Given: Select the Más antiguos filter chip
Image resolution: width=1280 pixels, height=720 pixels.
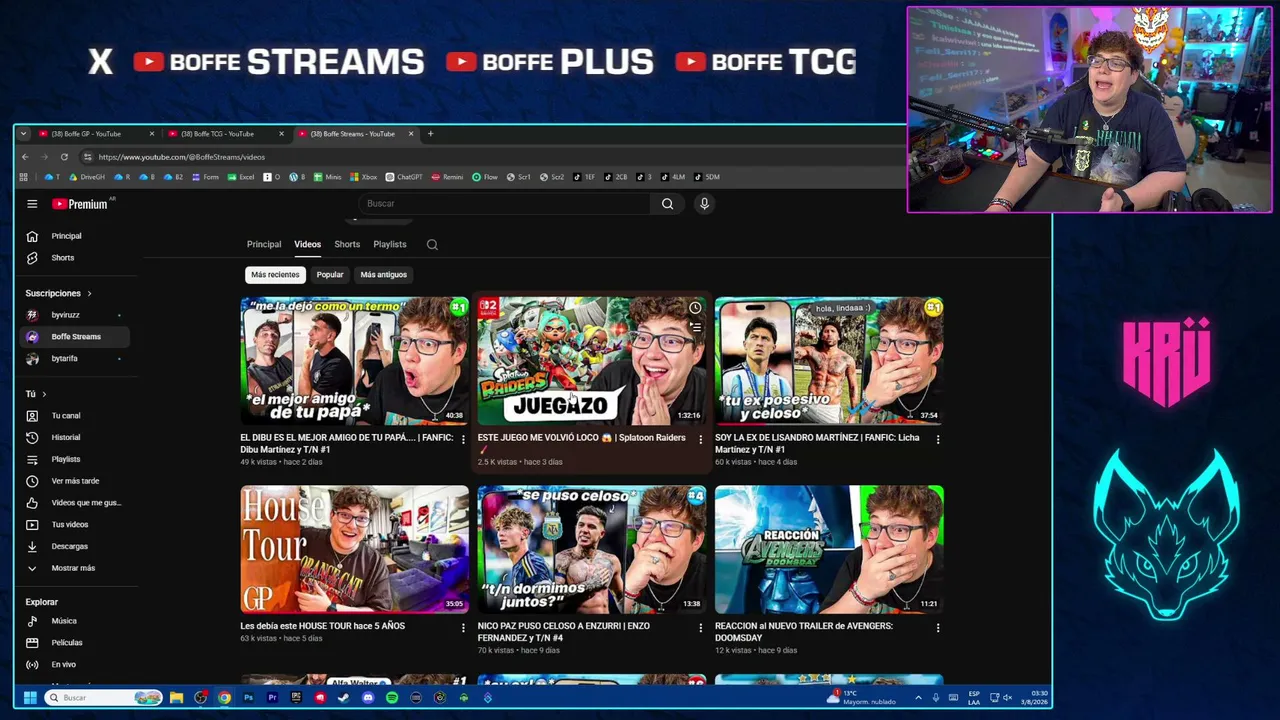Looking at the screenshot, I should click(x=383, y=274).
